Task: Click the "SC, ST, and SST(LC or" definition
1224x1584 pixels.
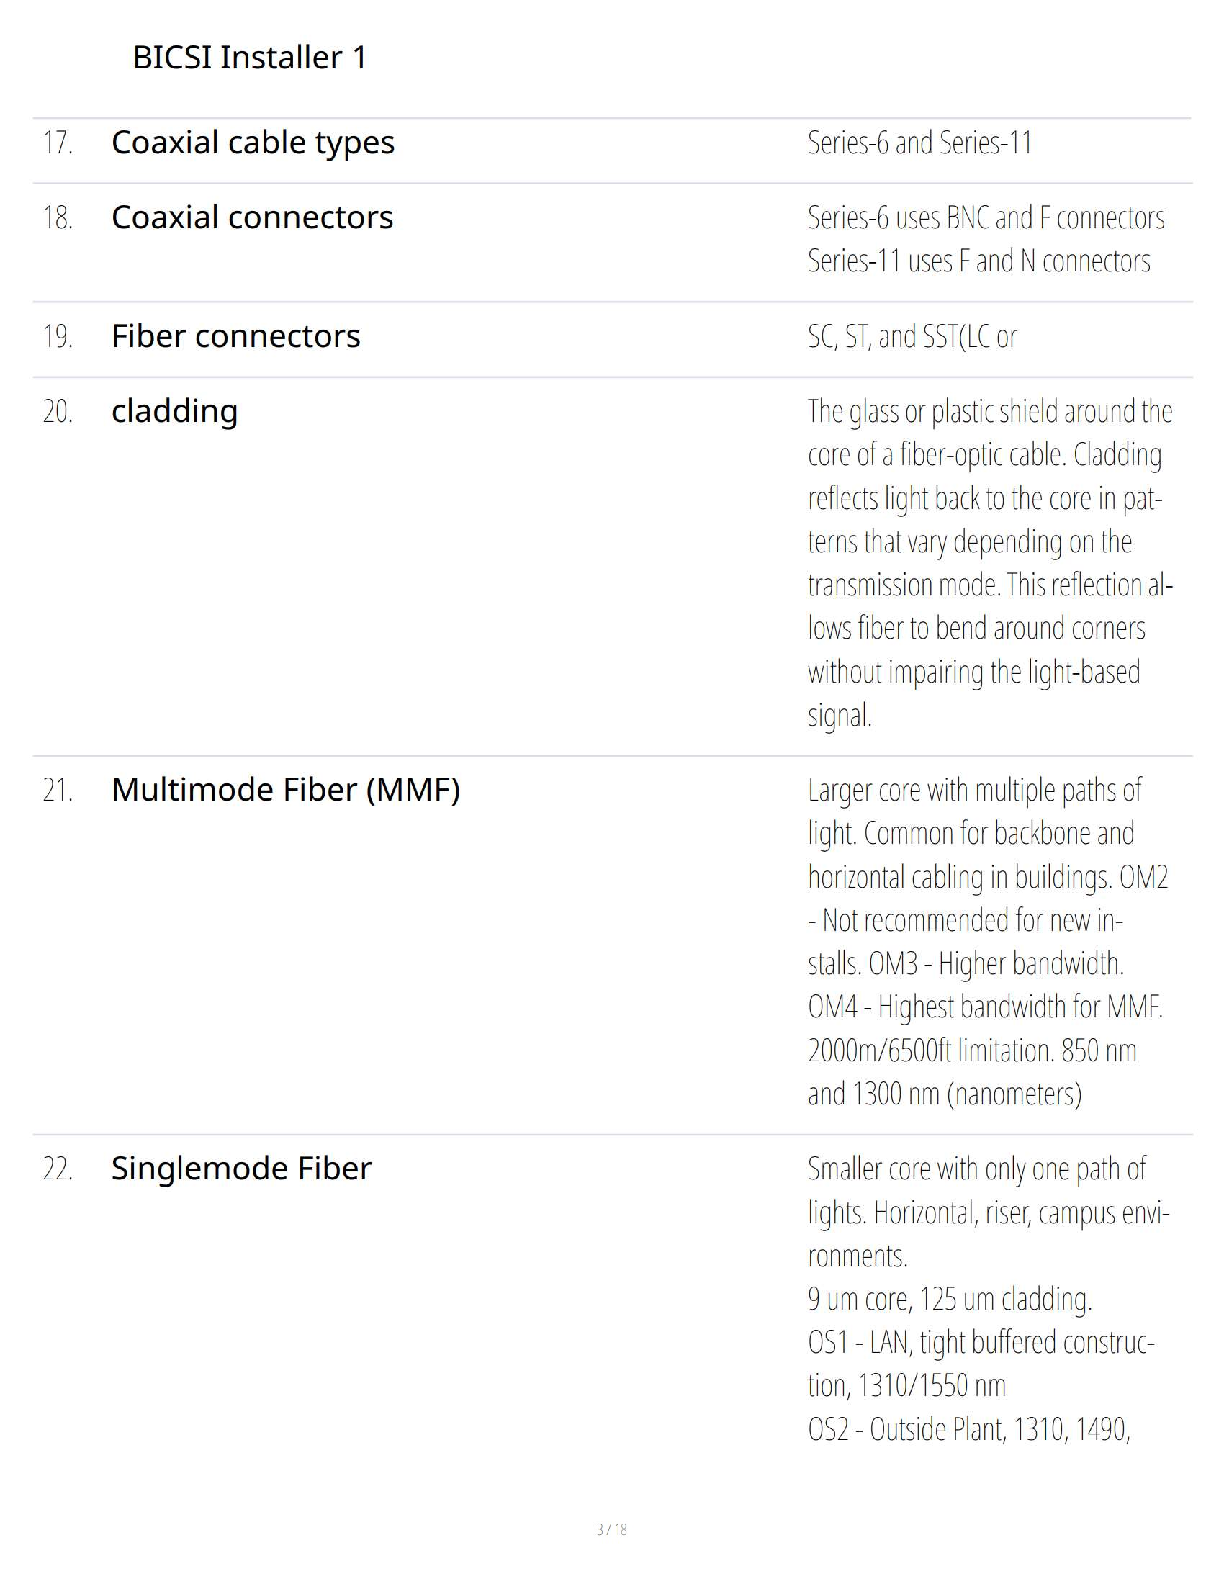Action: point(911,337)
